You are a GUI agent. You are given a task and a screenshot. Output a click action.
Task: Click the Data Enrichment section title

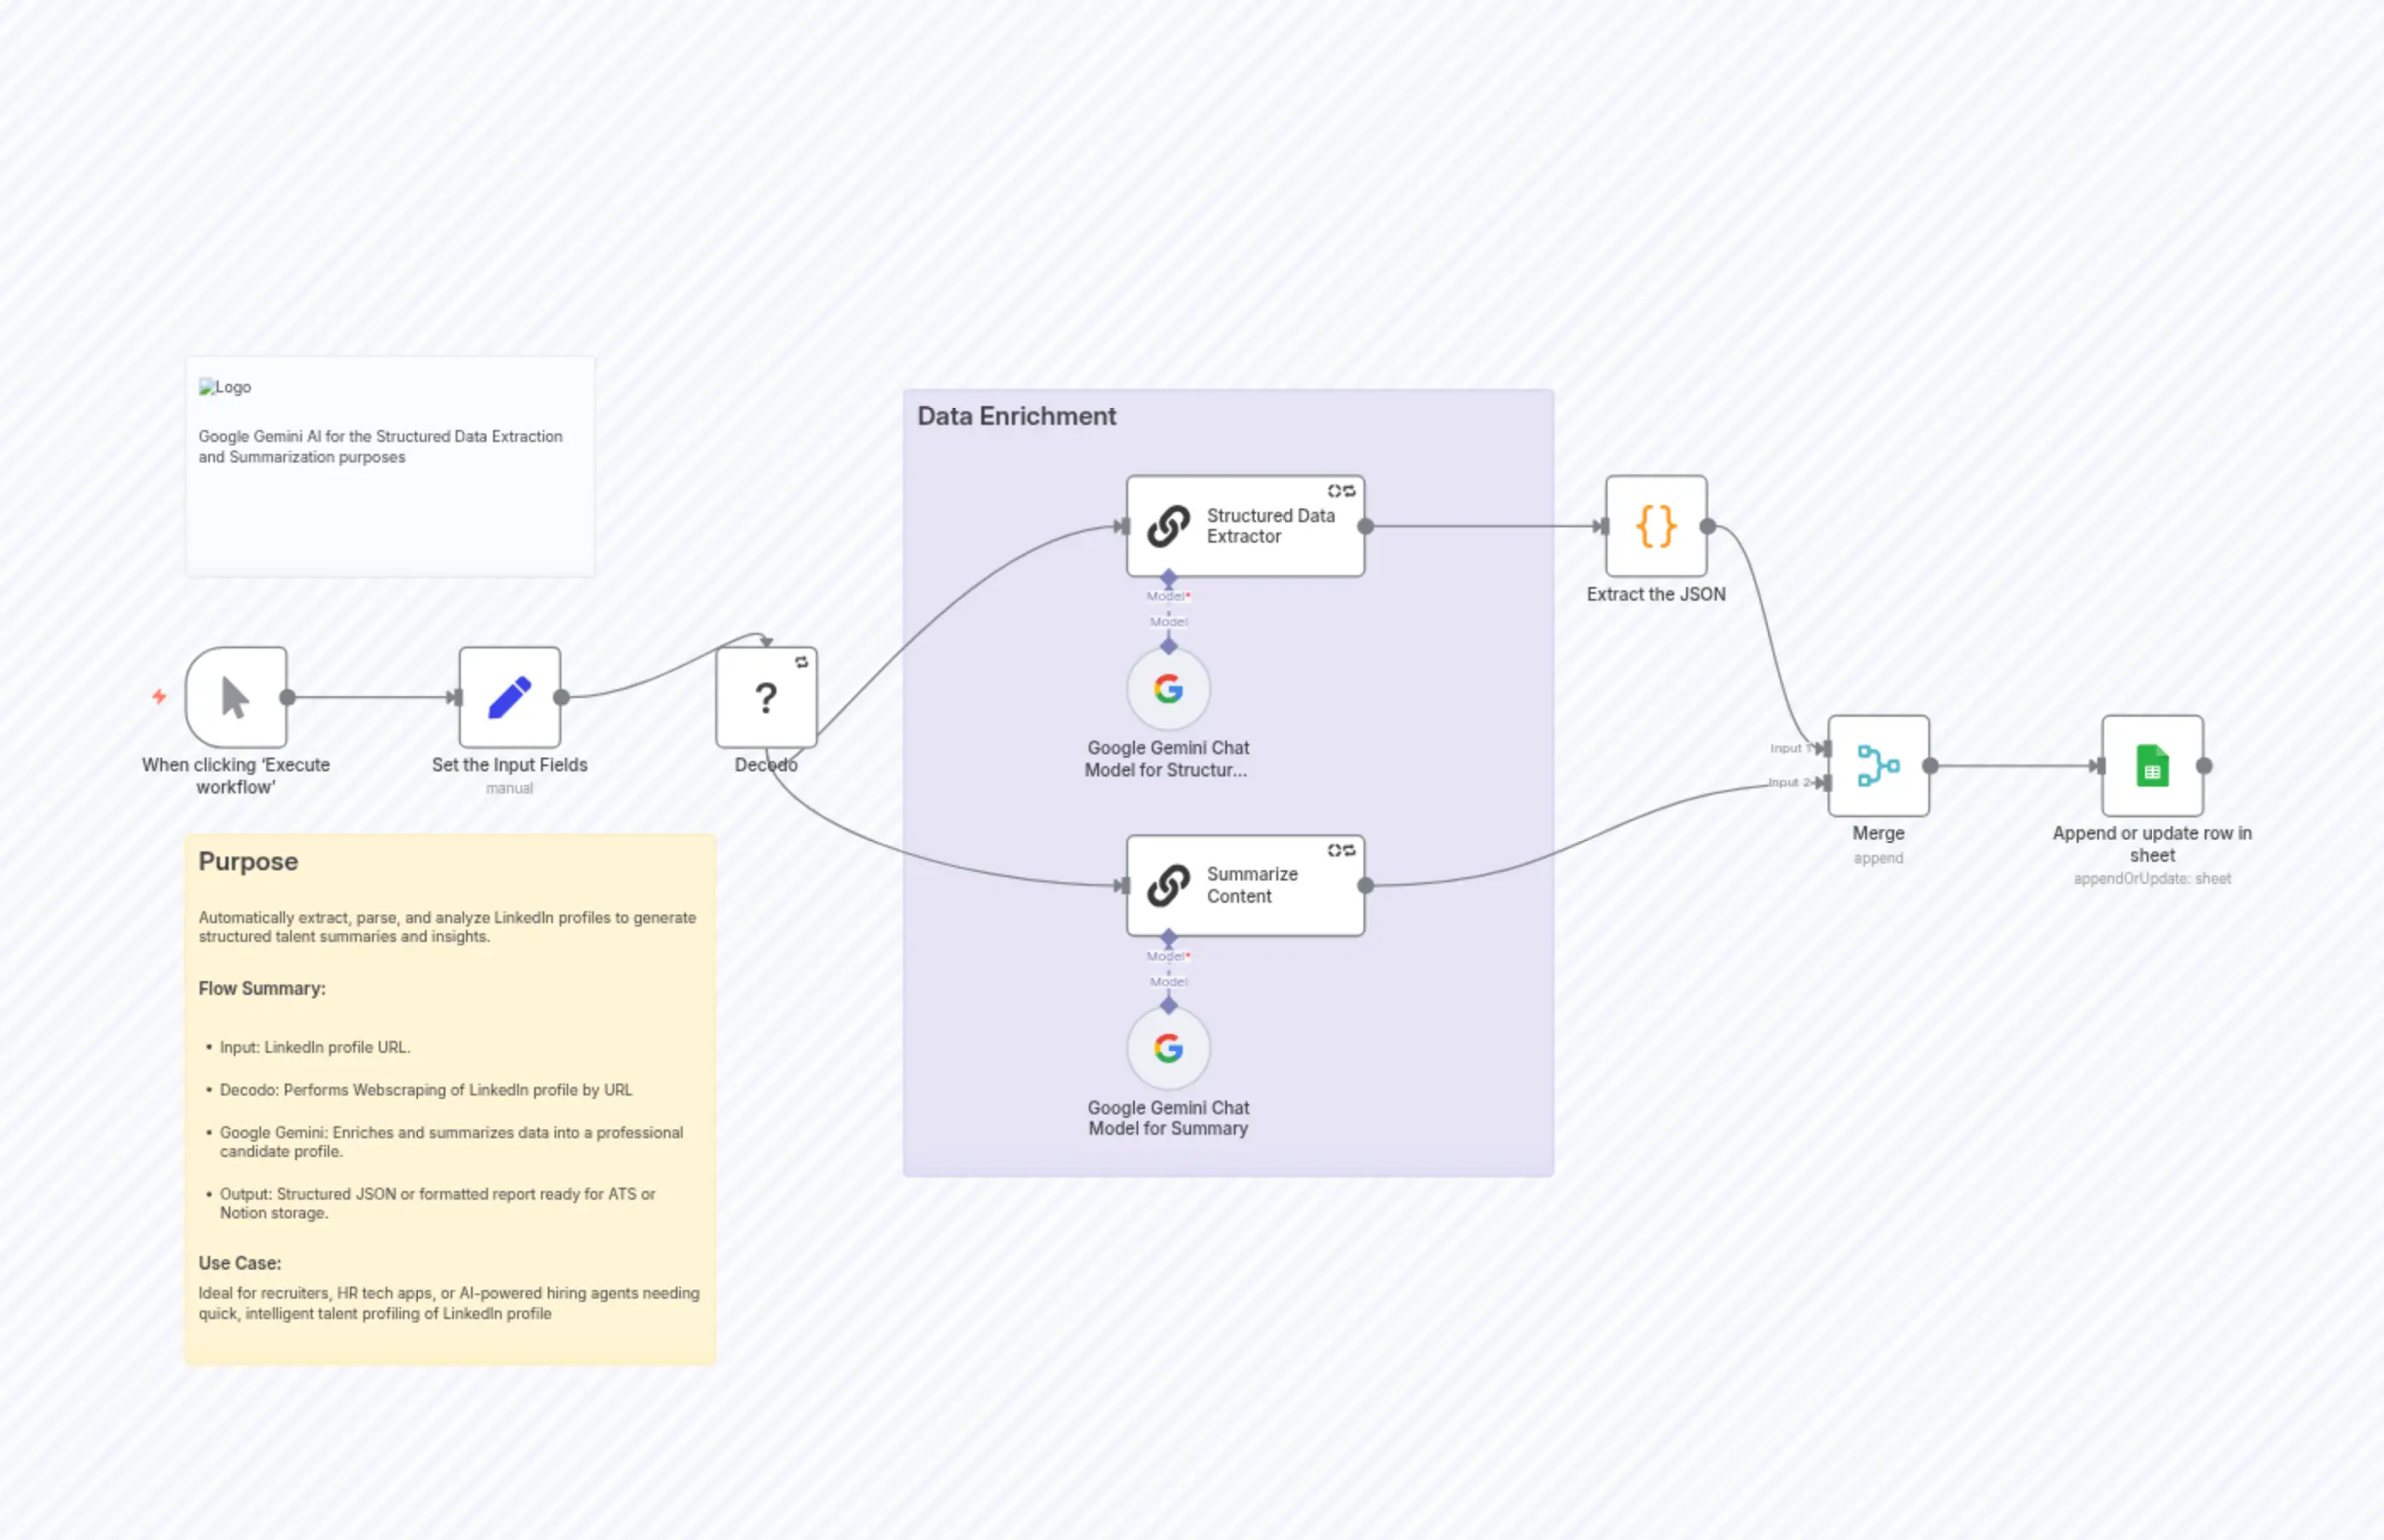click(x=1016, y=416)
